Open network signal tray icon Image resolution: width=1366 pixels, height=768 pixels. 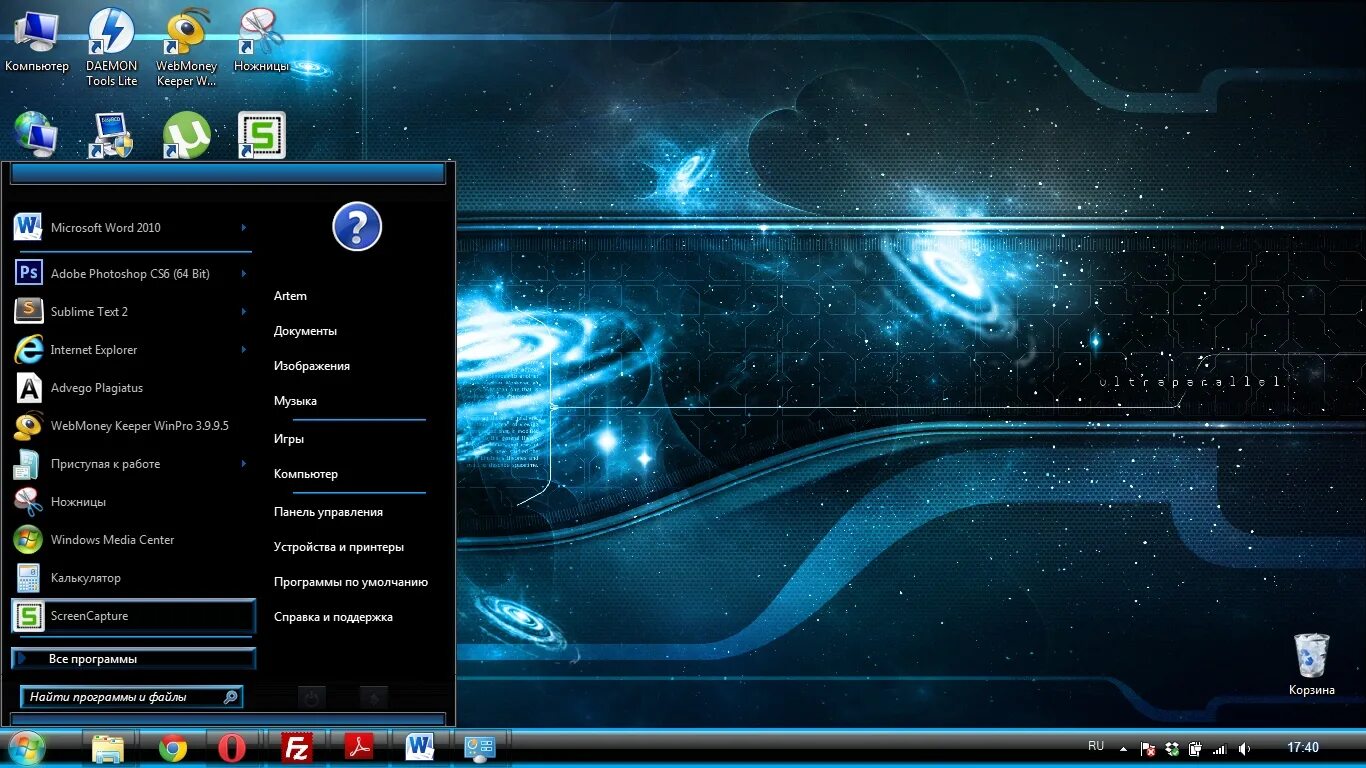(x=1220, y=749)
